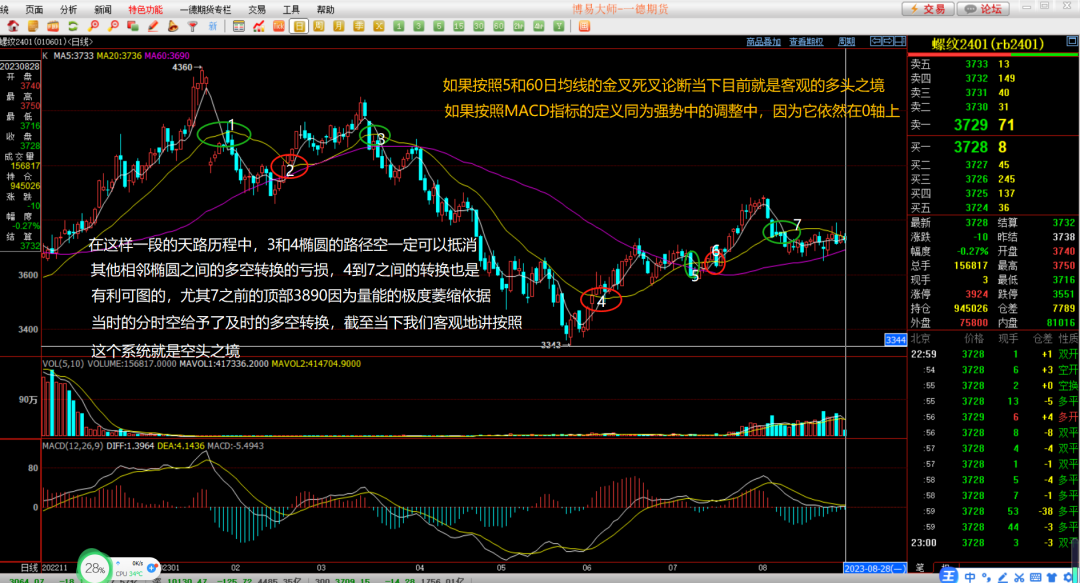Click the 查看期权 link
Screen dimensions: 1080x583
coord(806,42)
